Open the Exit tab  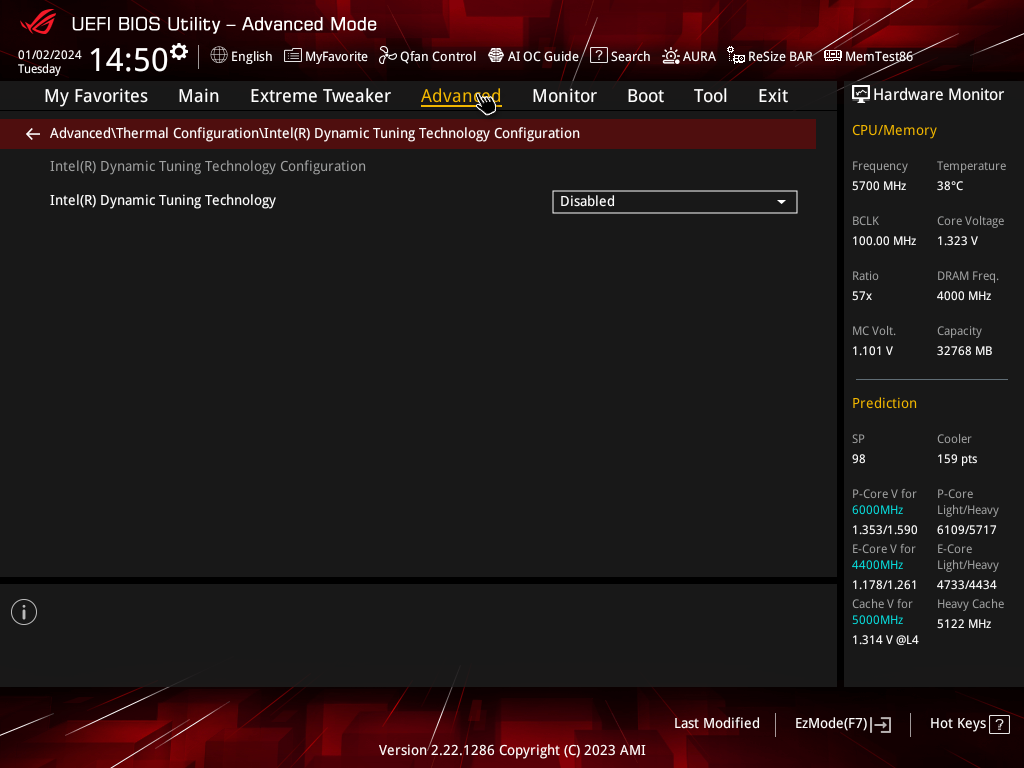click(x=773, y=96)
